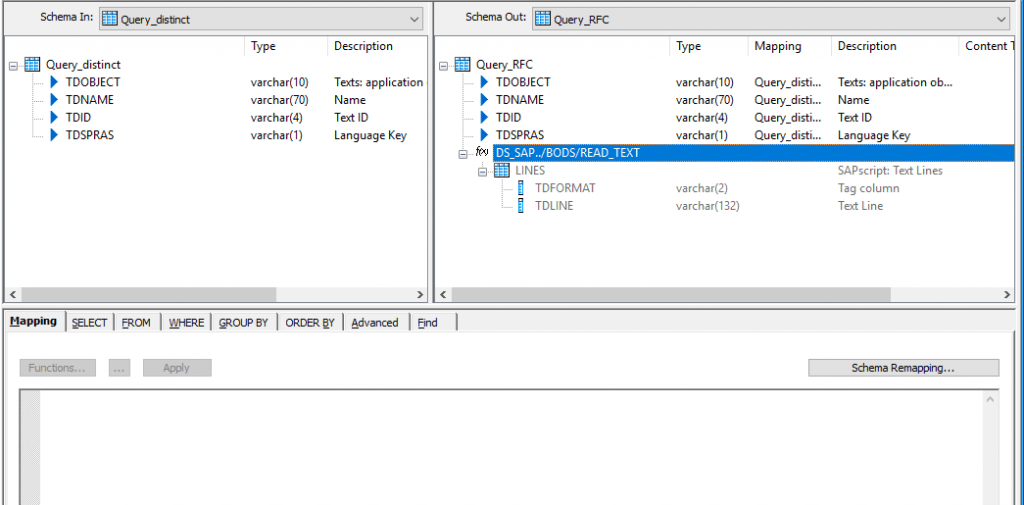The height and width of the screenshot is (505, 1024).
Task: Click the Query_RFC table icon in the output tree
Action: pyautogui.click(x=462, y=65)
